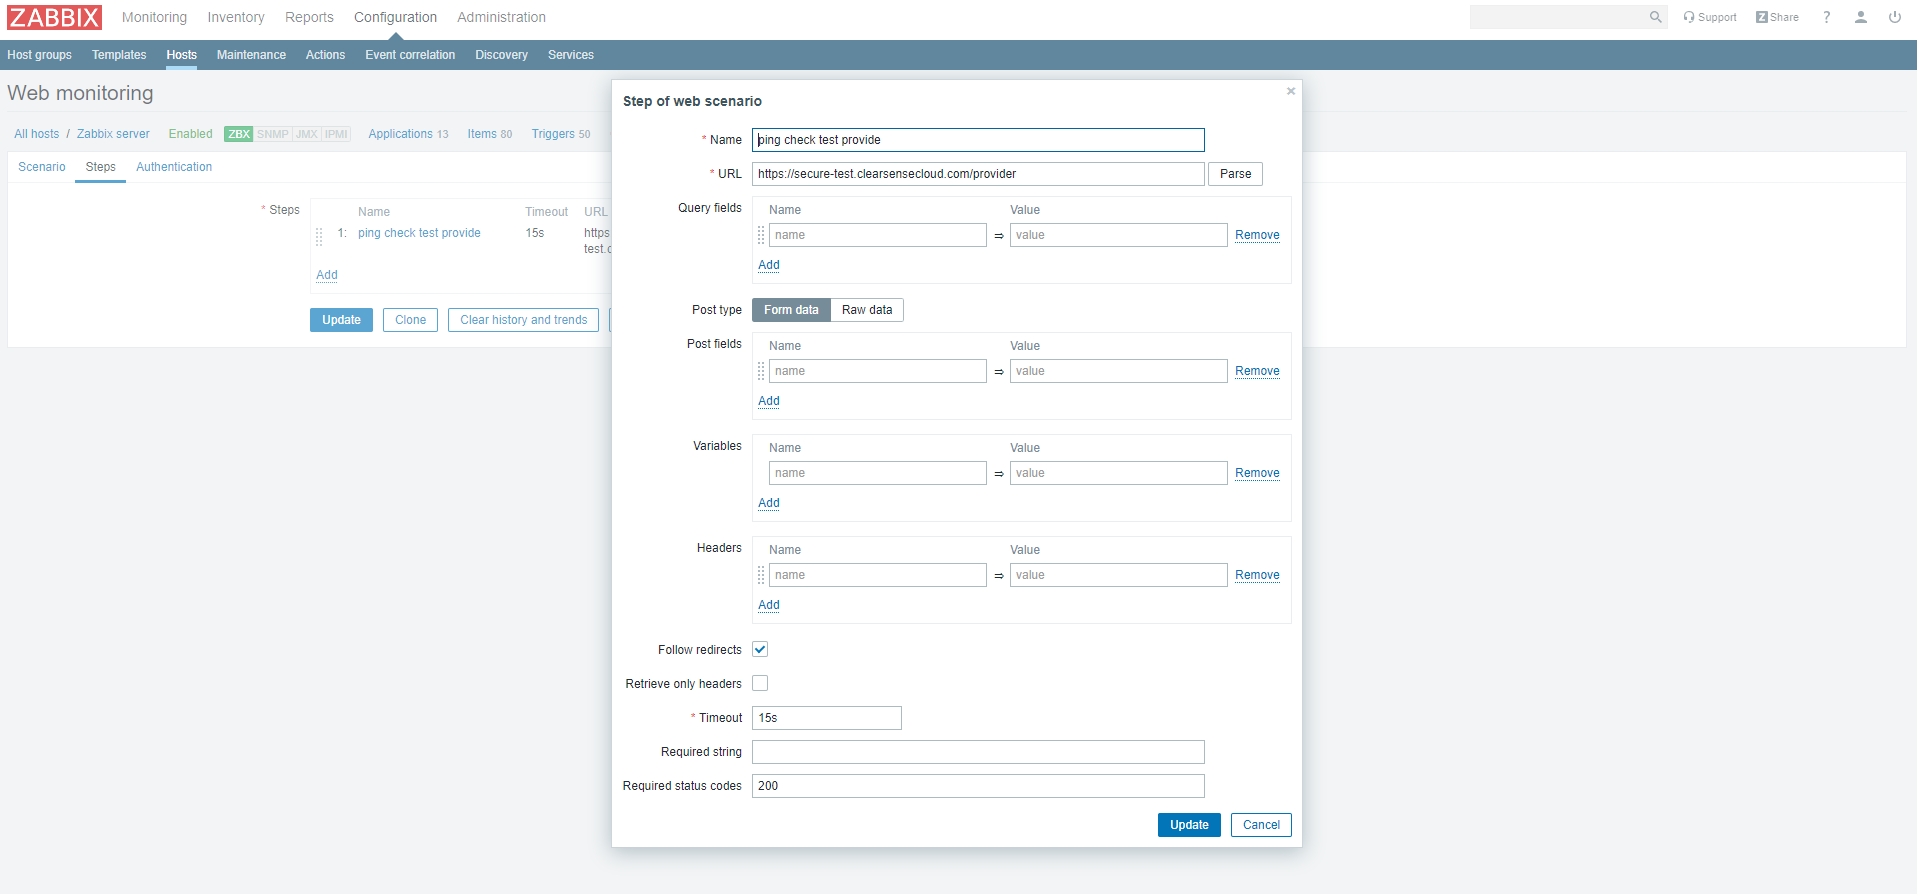Click Add under the Steps table
Screen dimensions: 1917x894
[327, 275]
